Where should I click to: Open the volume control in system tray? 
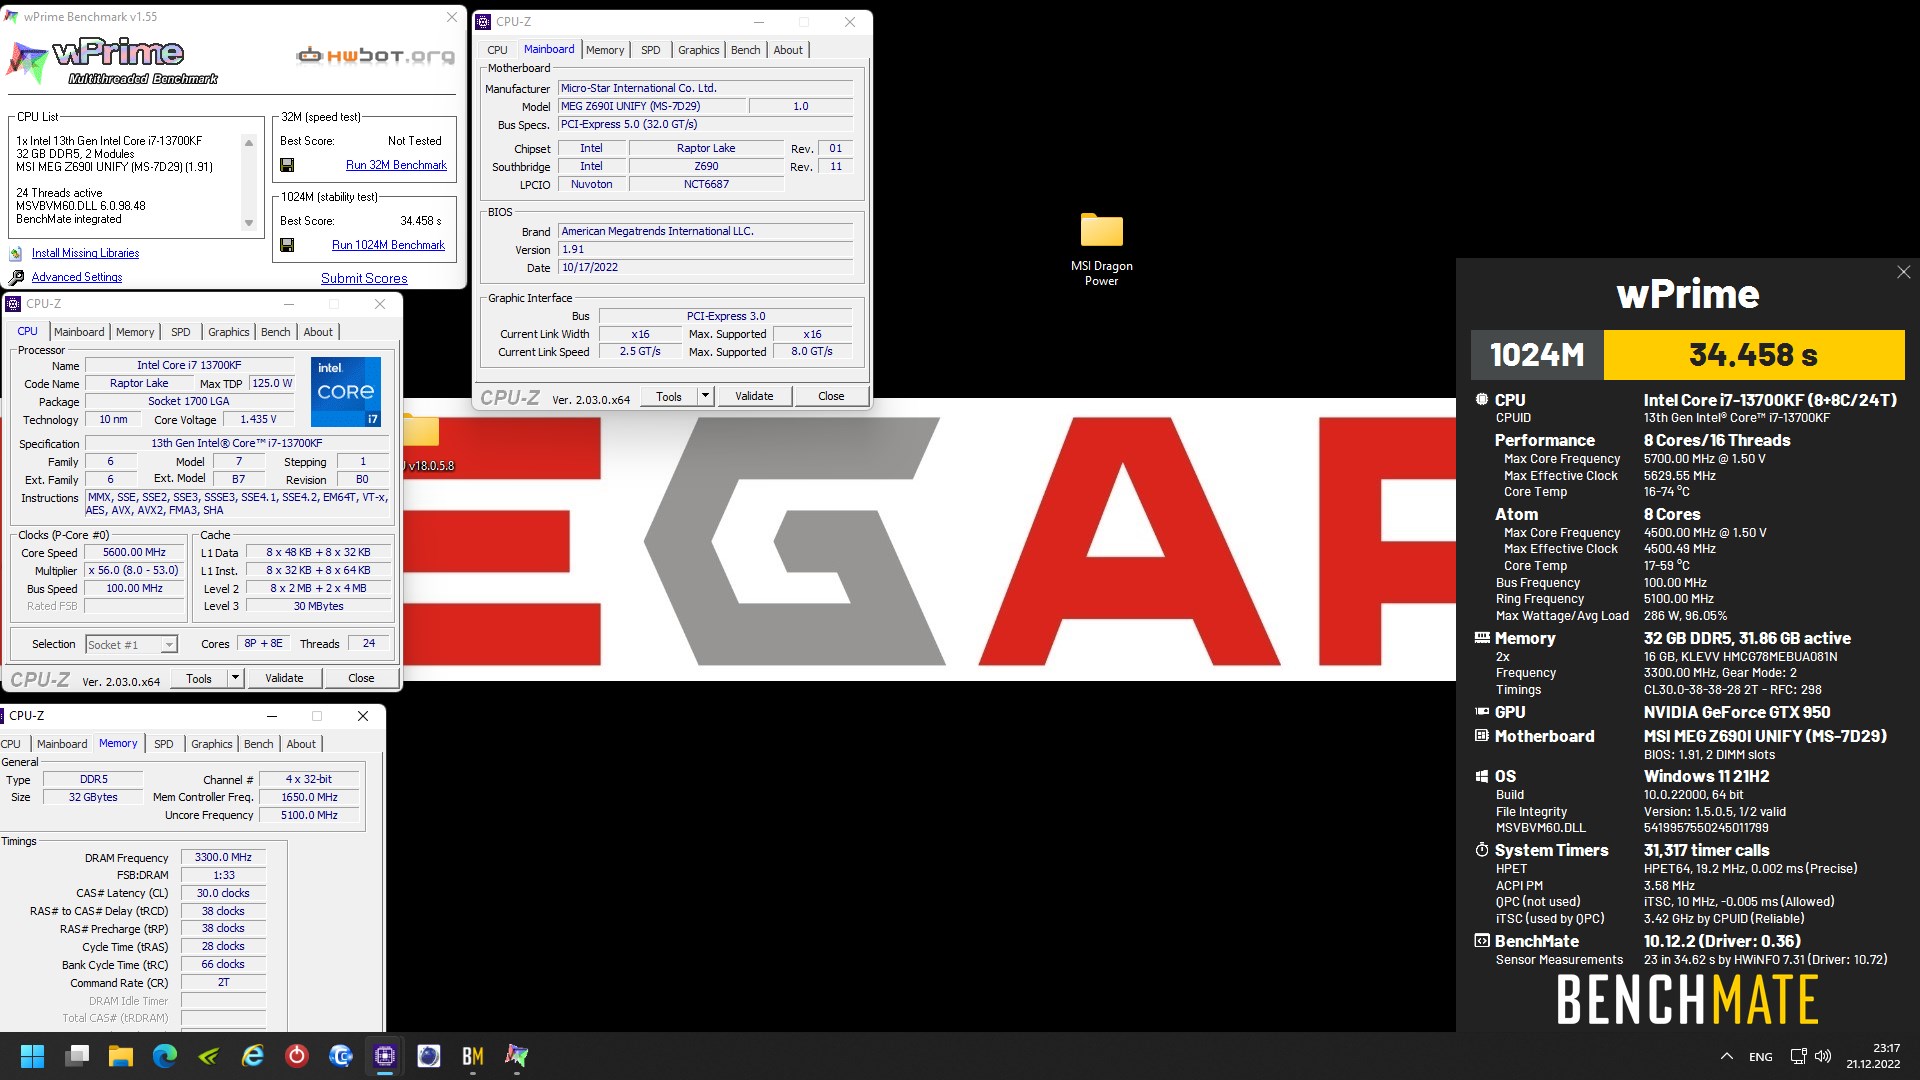pos(1823,1056)
